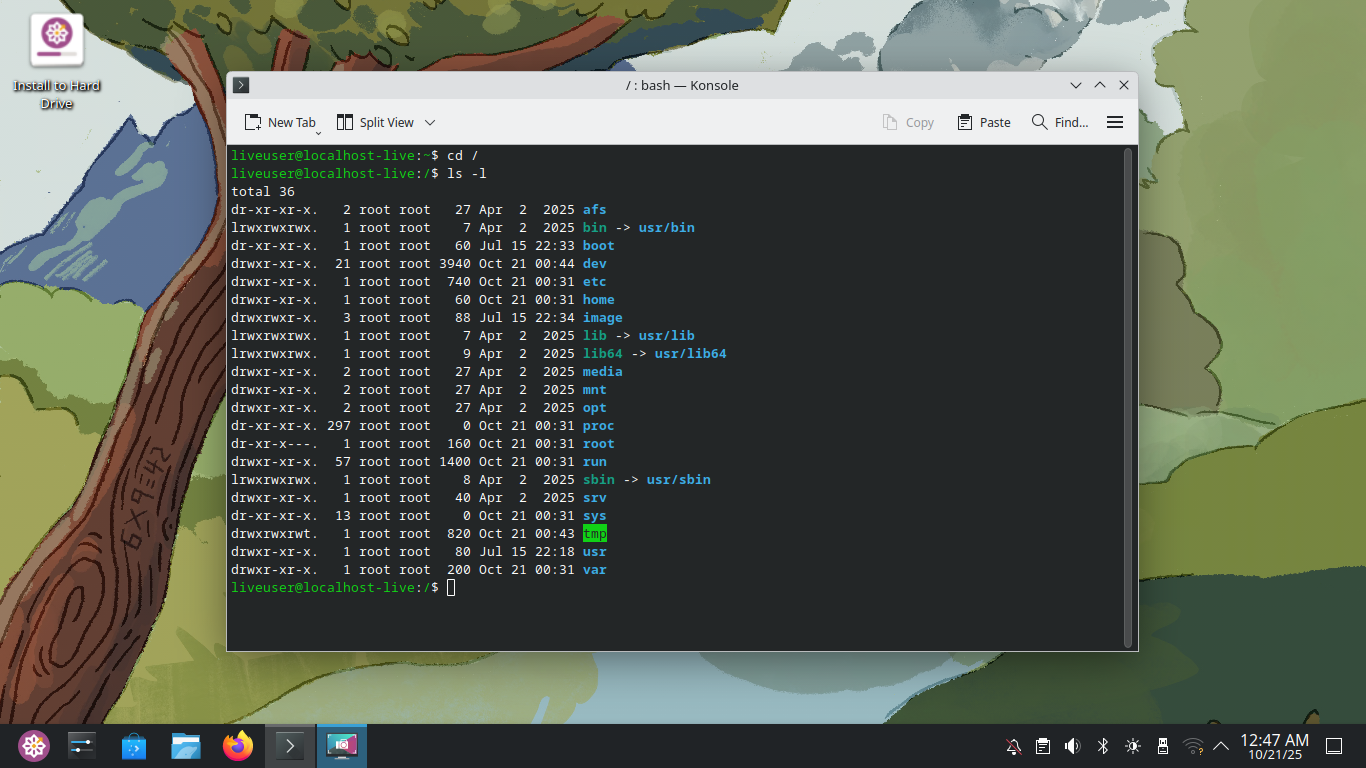
Task: Open Bluetooth settings in system tray
Action: pyautogui.click(x=1103, y=746)
